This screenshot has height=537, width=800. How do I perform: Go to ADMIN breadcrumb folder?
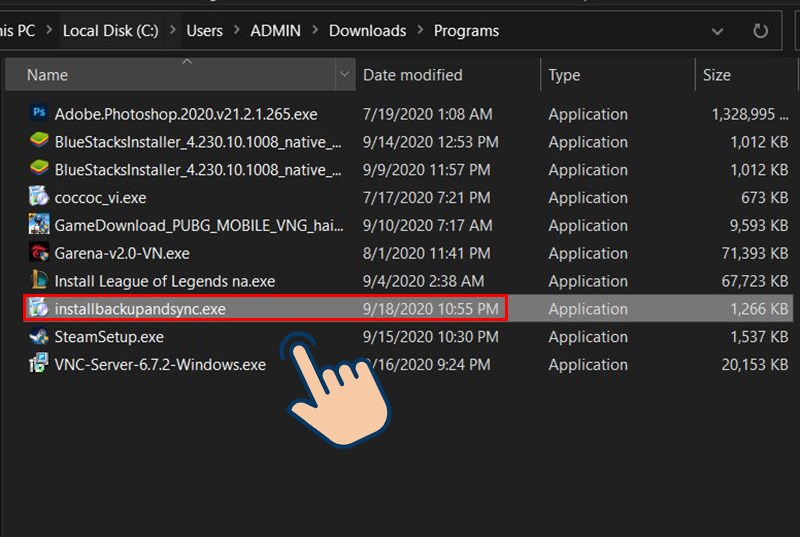point(276,31)
